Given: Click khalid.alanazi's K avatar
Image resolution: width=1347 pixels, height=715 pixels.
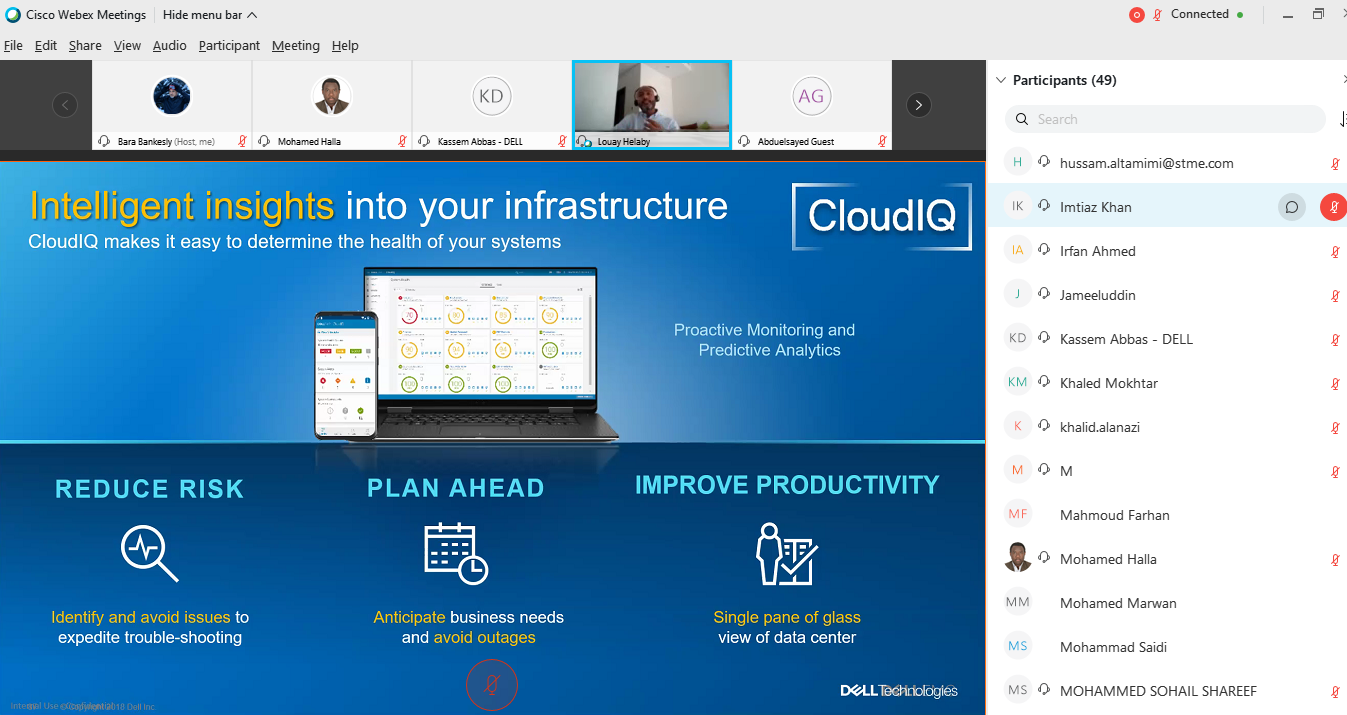Looking at the screenshot, I should 1018,426.
